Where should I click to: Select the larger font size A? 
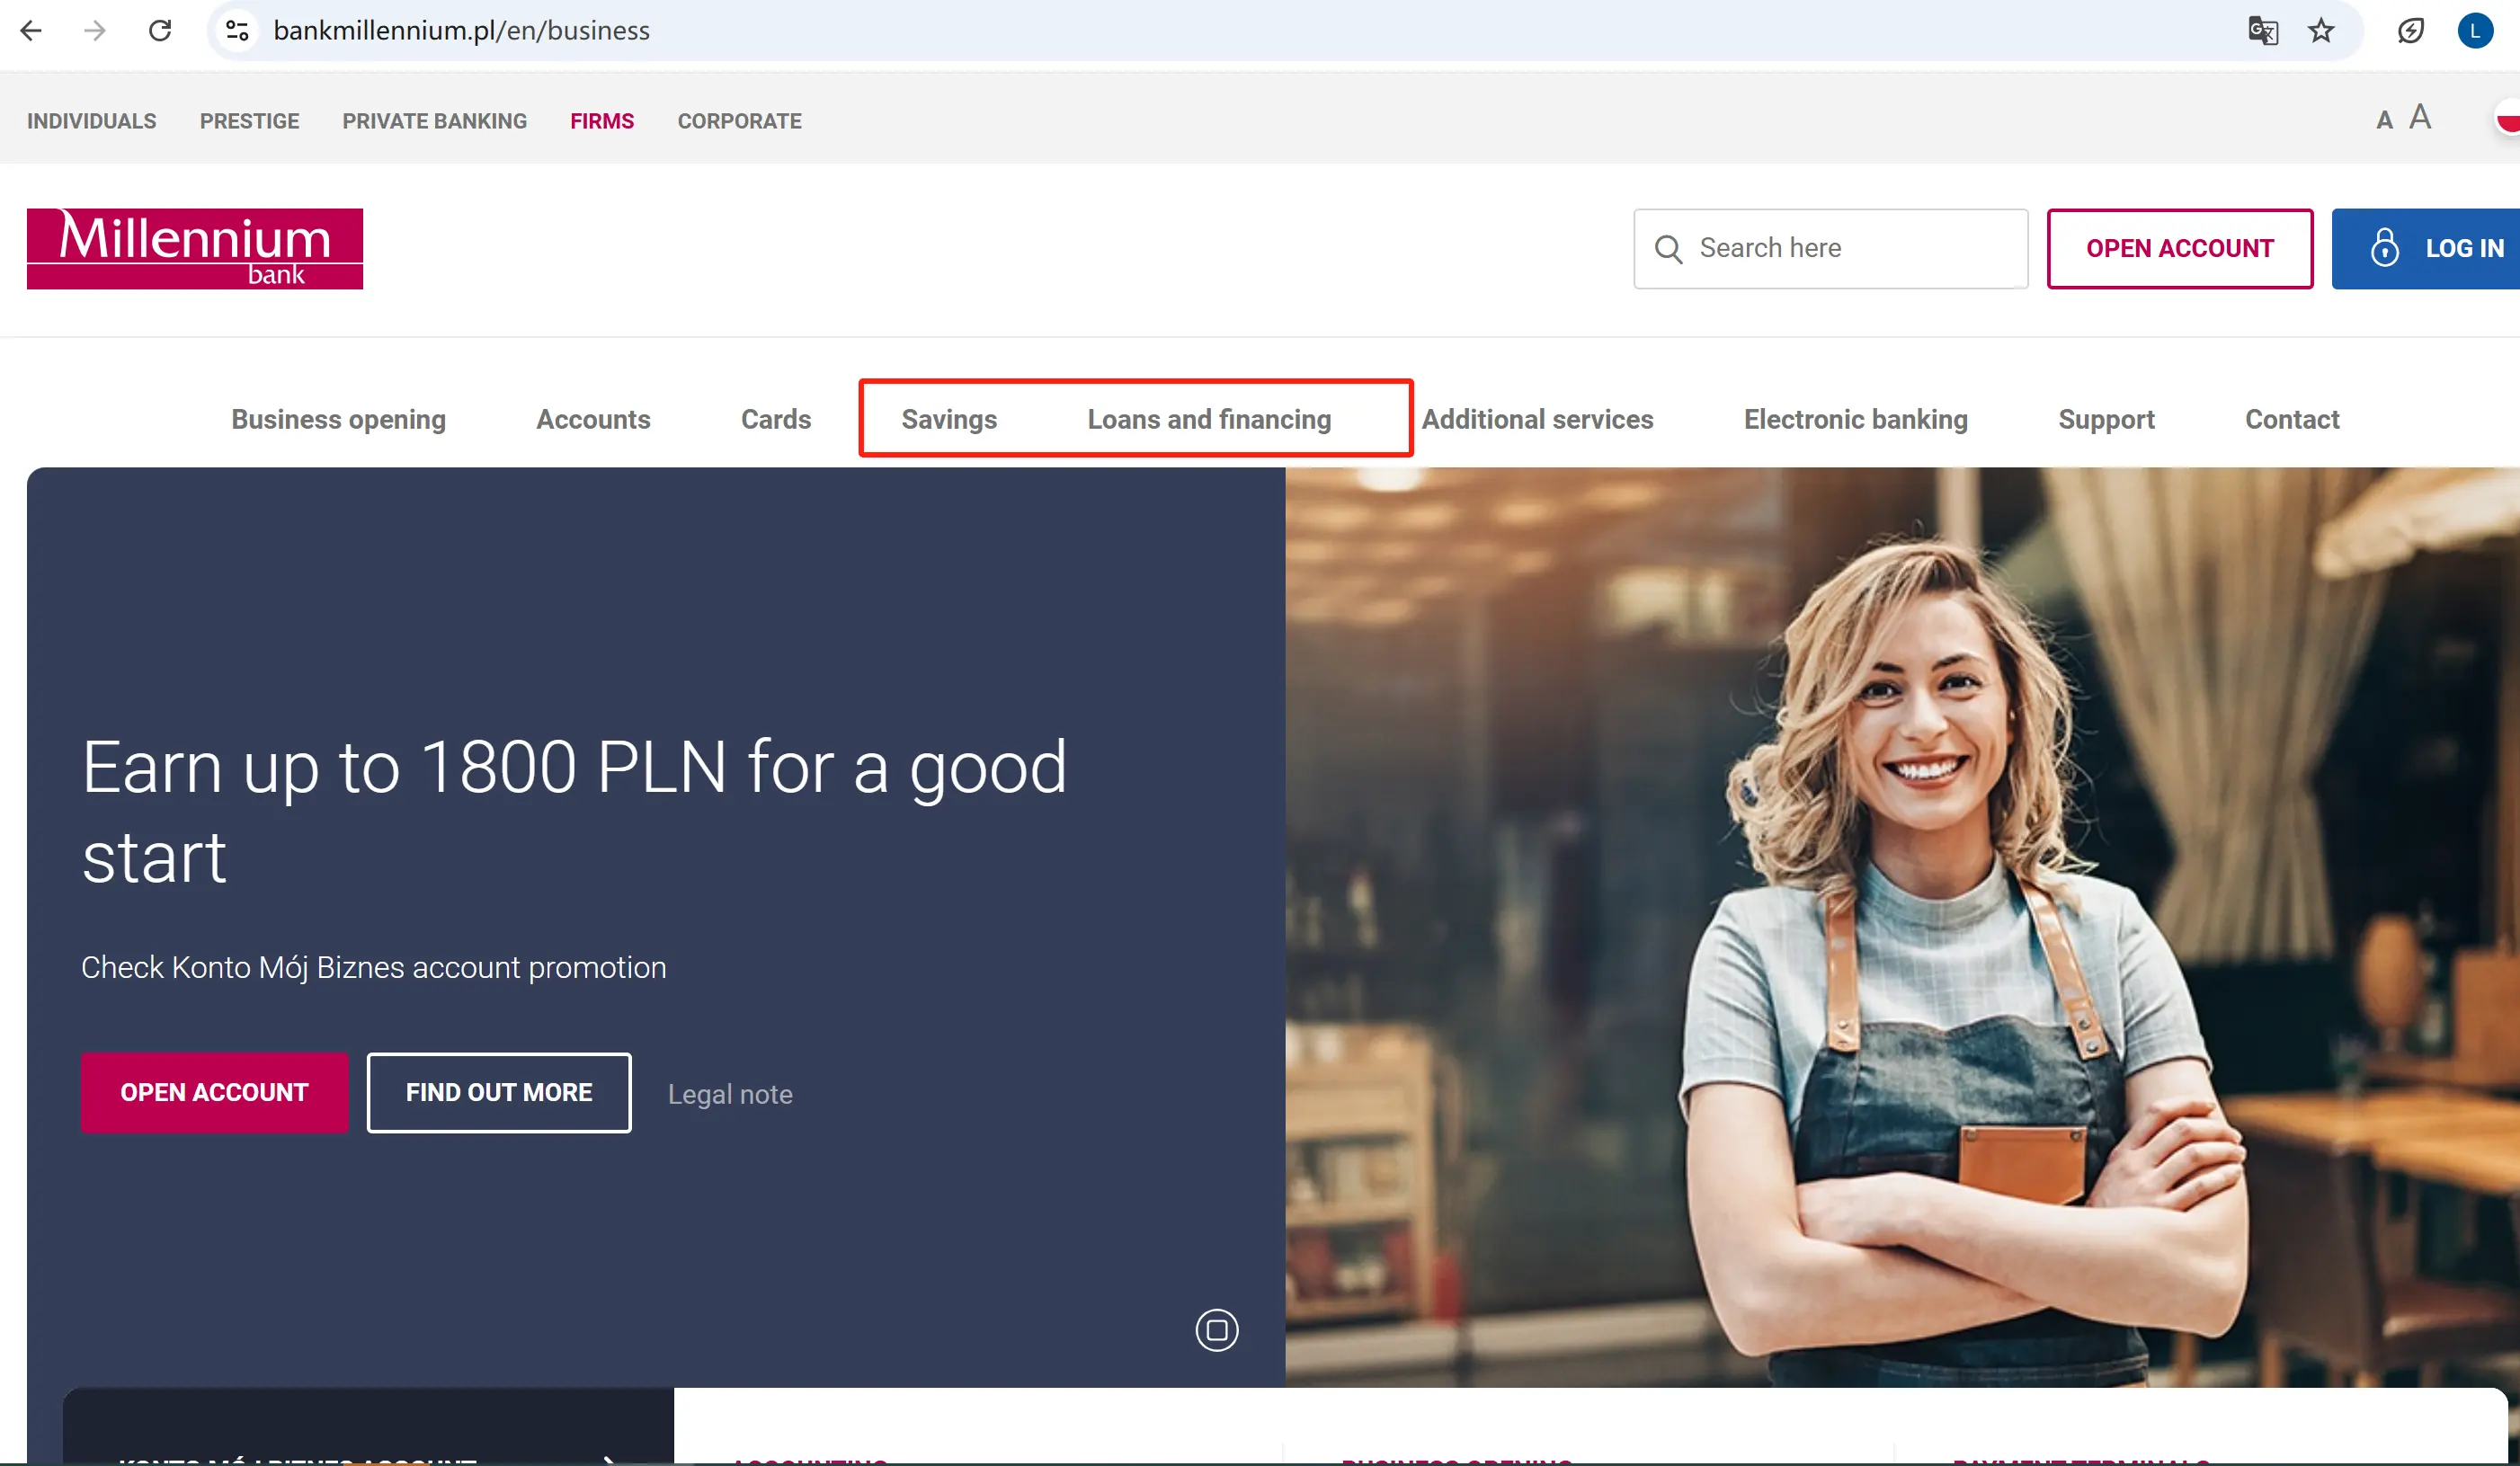[x=2419, y=118]
